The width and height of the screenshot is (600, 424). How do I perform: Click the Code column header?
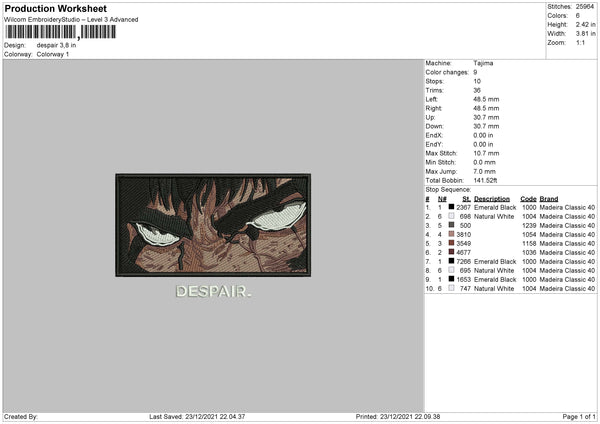tap(528, 199)
